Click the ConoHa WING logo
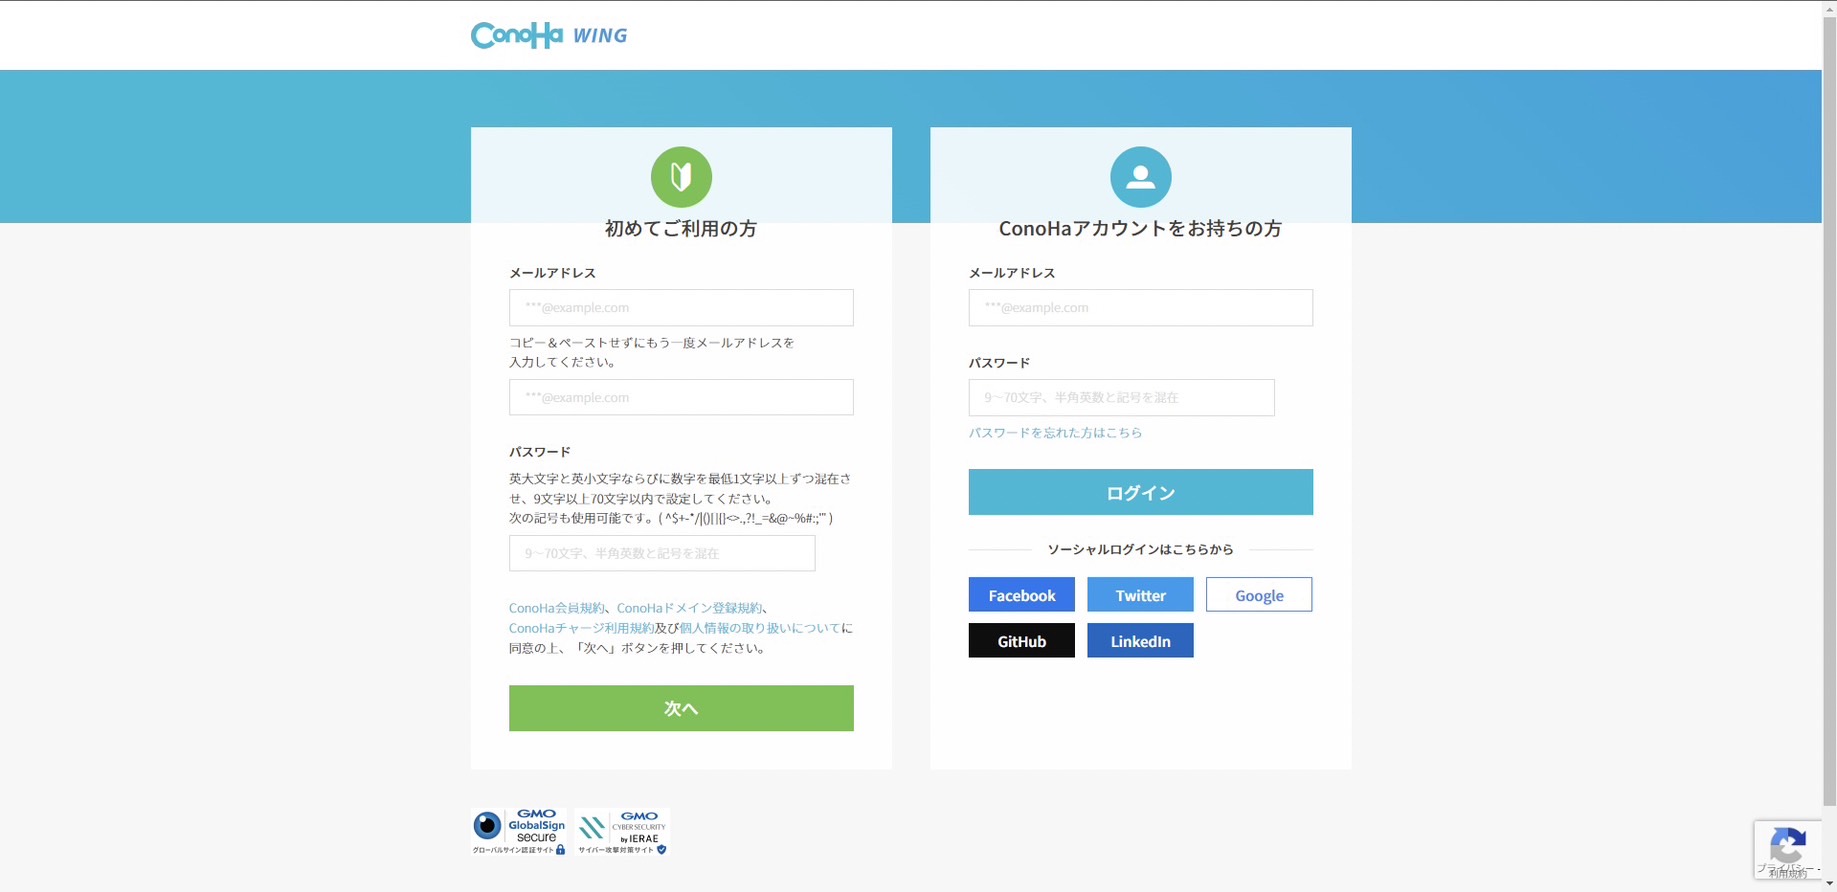This screenshot has width=1837, height=892. (549, 35)
